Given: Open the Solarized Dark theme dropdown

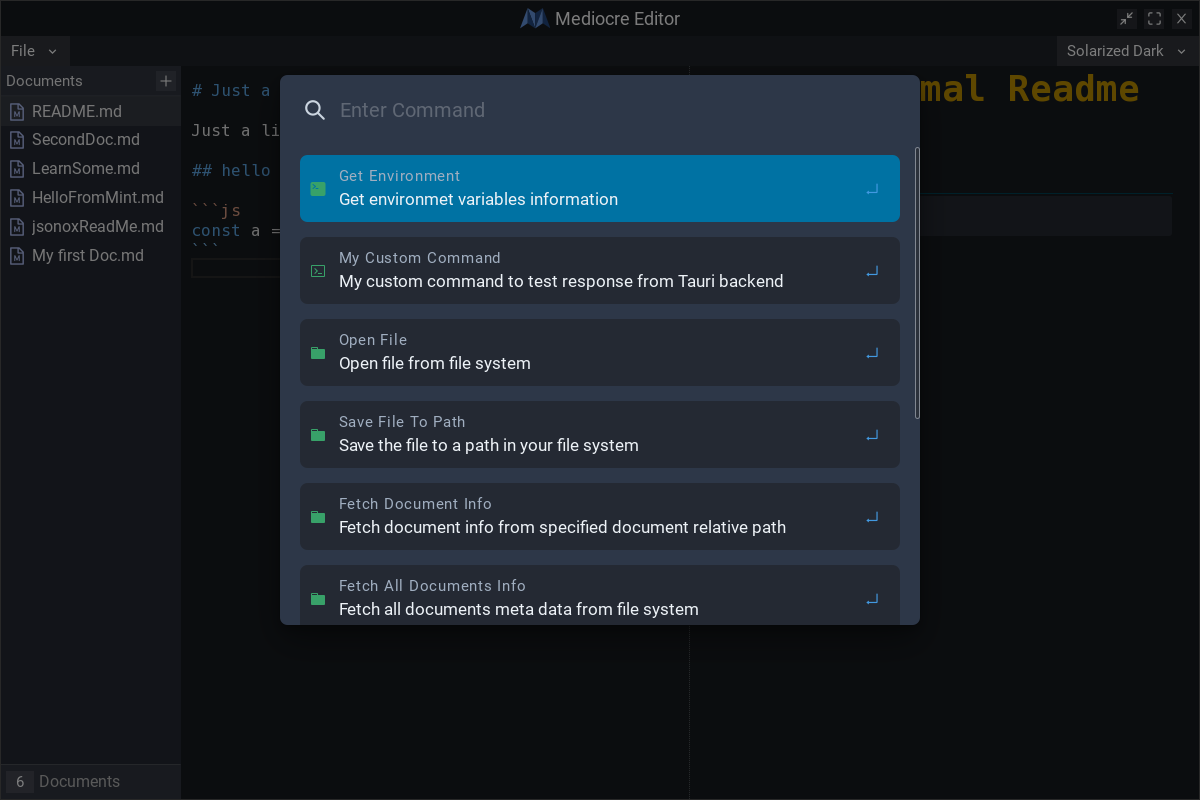Looking at the screenshot, I should point(1127,51).
